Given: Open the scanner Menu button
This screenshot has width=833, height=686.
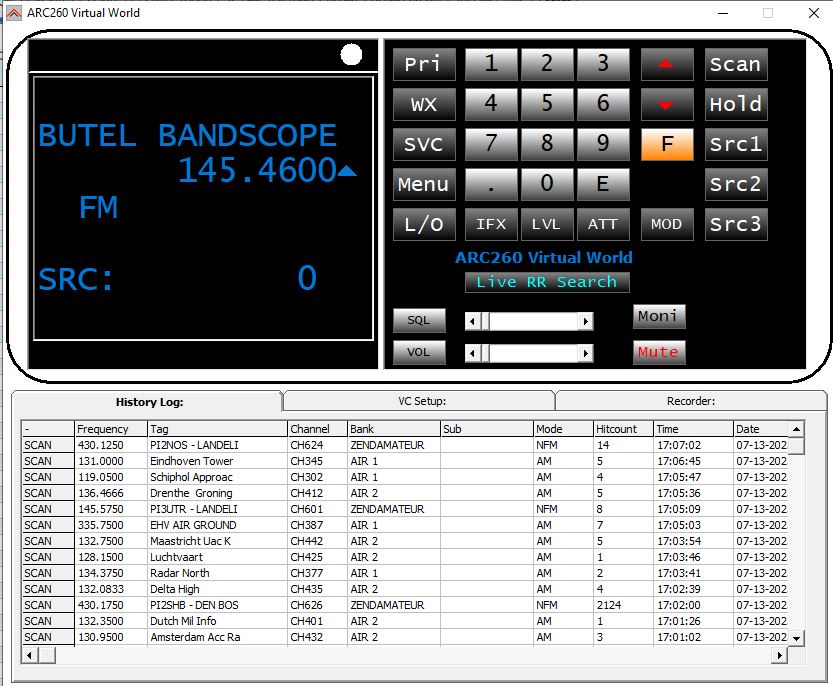Looking at the screenshot, I should click(424, 184).
